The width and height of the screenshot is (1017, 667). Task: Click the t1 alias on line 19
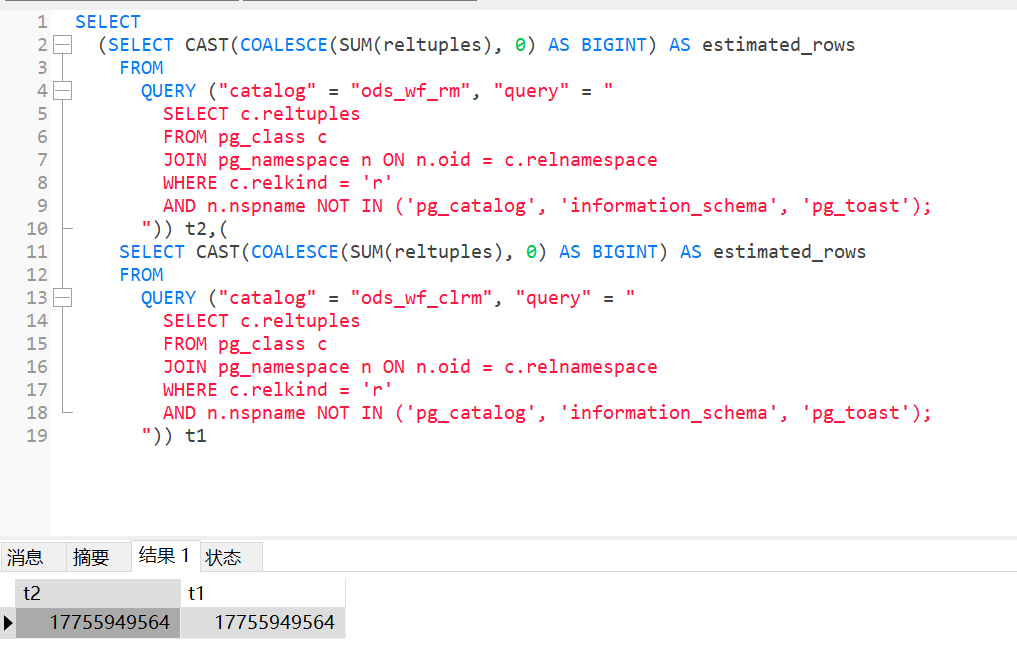tap(196, 436)
